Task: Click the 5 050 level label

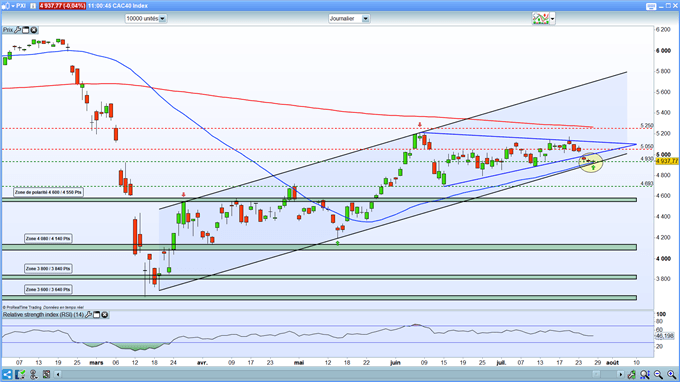Action: (x=647, y=147)
